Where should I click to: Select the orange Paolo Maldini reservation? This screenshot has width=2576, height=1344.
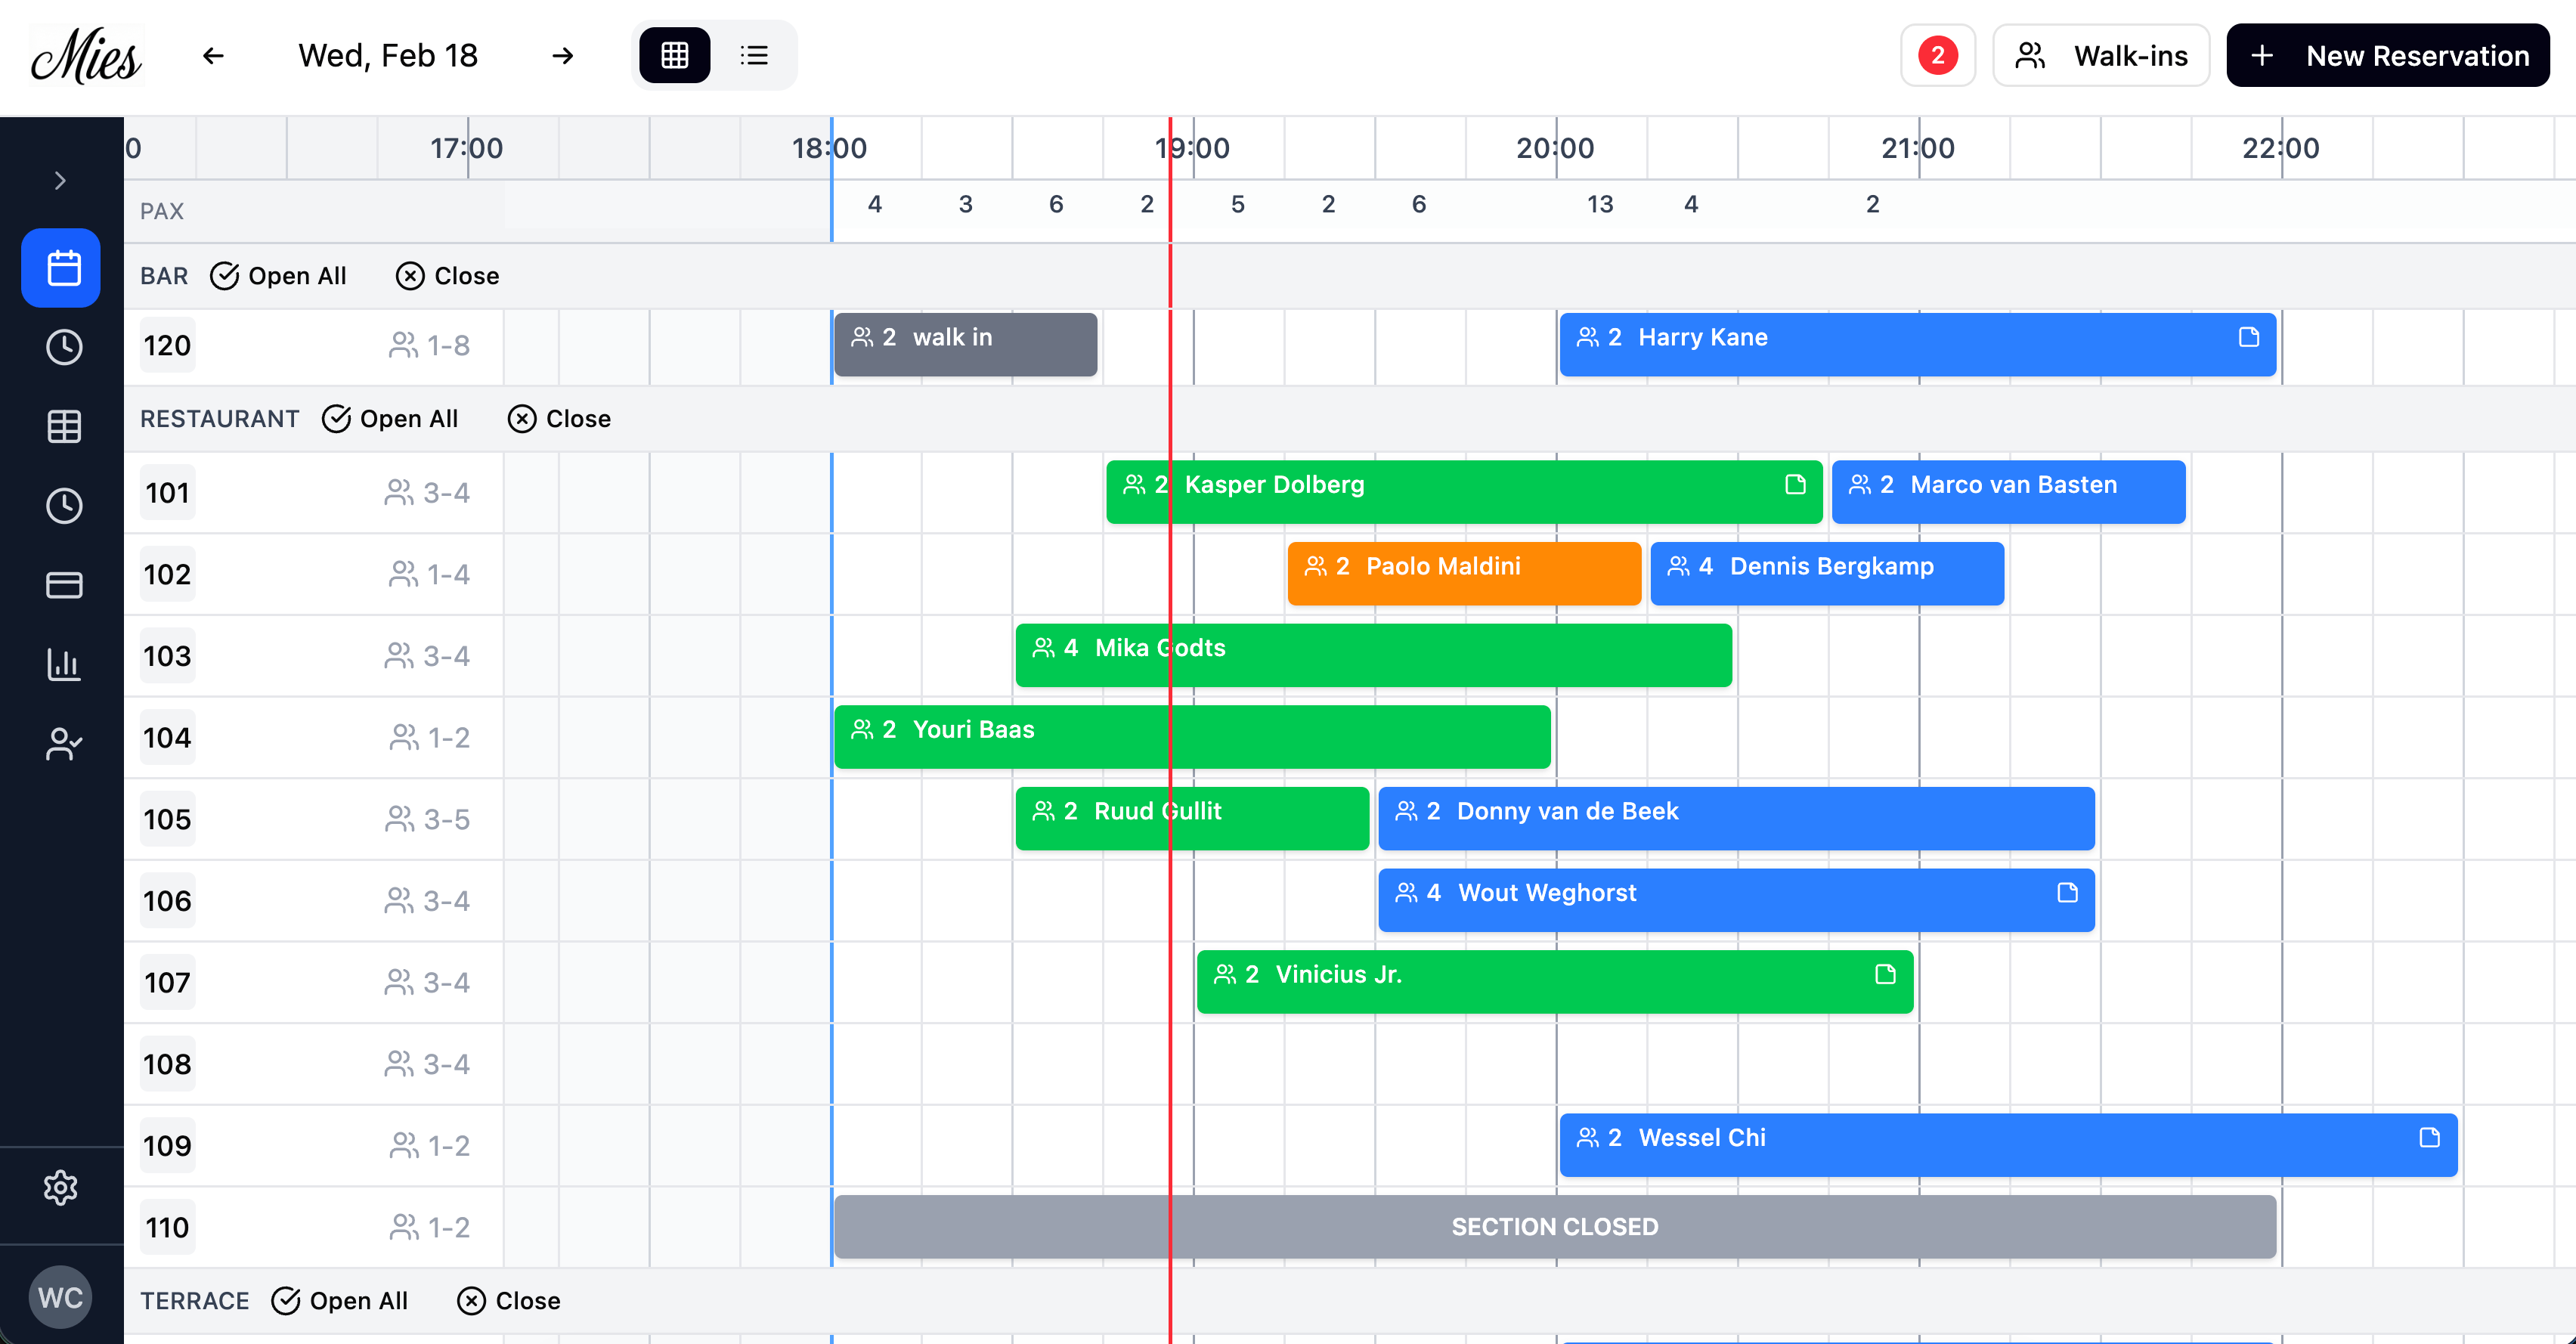[x=1463, y=574]
